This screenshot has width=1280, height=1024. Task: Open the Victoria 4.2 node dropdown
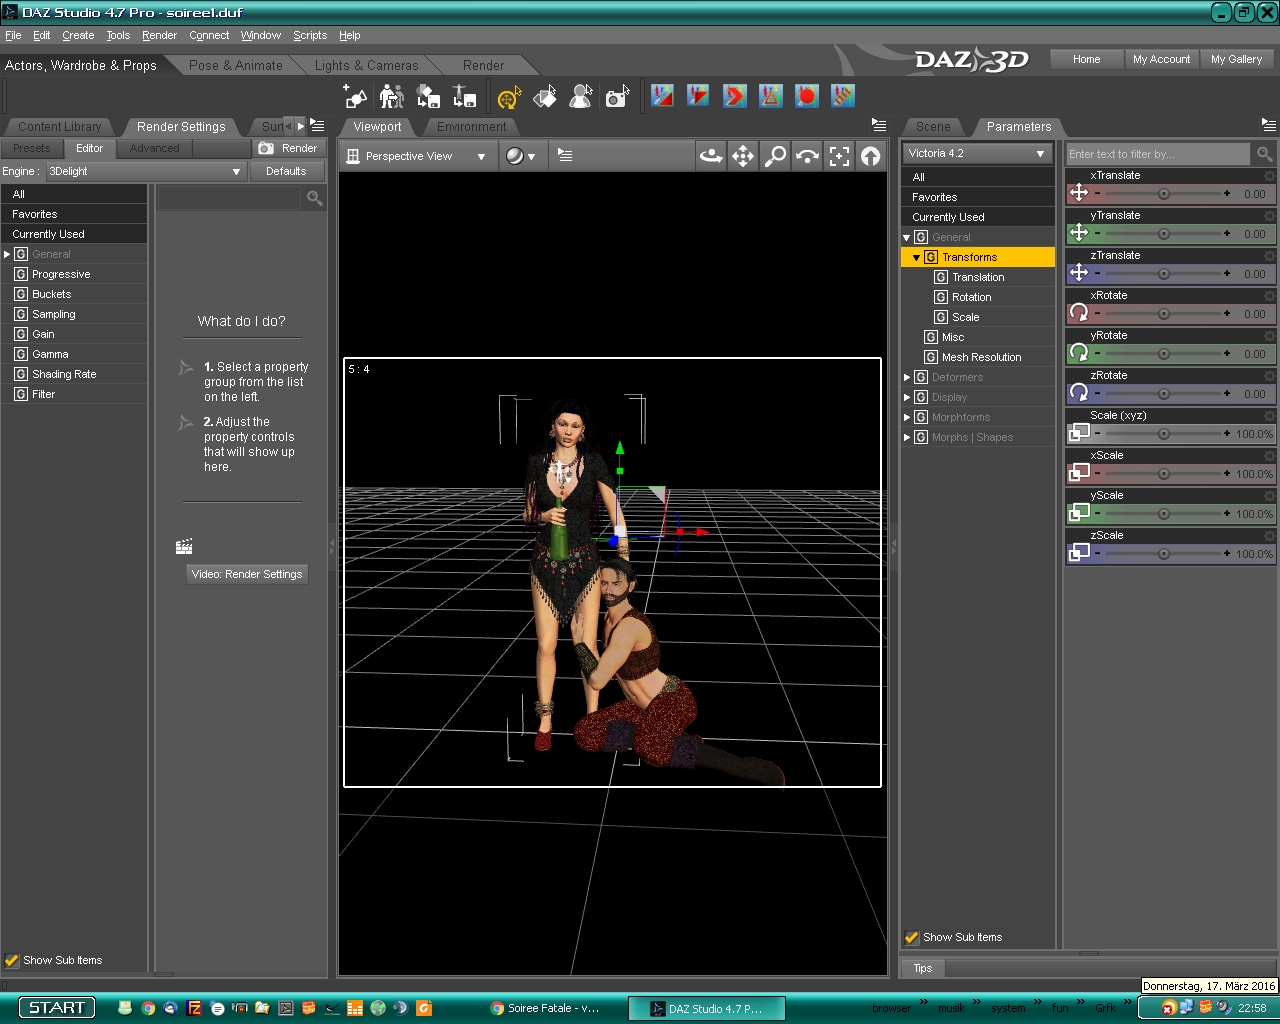(x=977, y=153)
